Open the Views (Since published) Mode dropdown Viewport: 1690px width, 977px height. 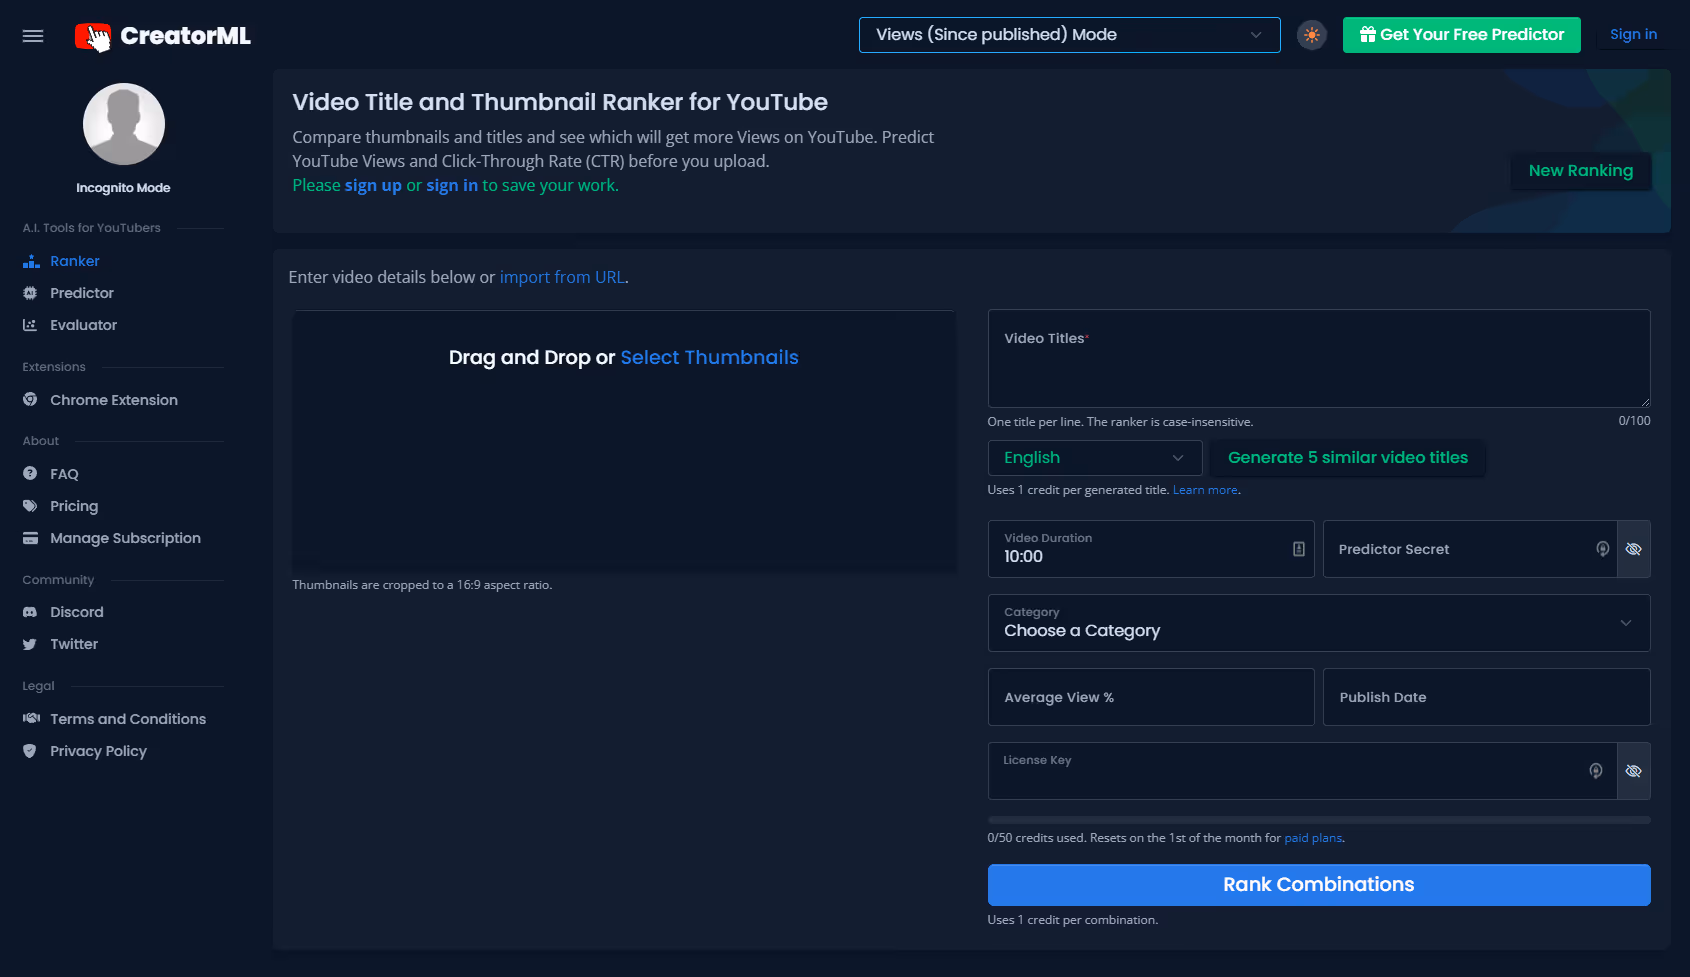1069,34
